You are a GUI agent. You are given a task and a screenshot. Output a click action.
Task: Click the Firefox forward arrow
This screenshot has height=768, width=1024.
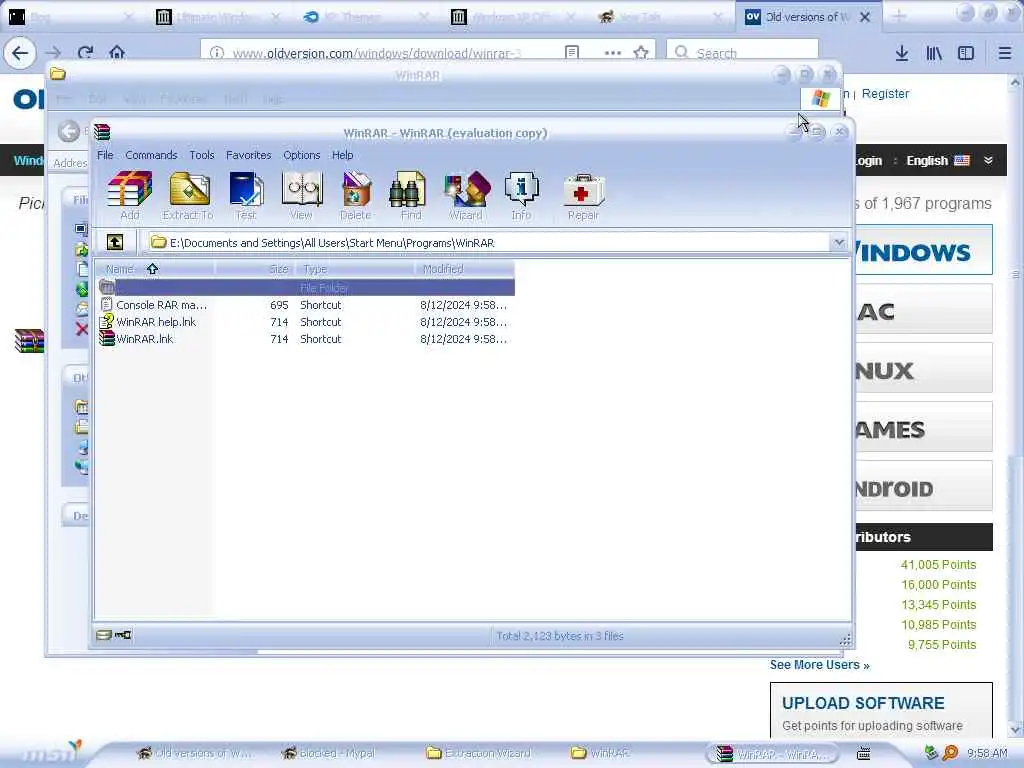pyautogui.click(x=53, y=52)
